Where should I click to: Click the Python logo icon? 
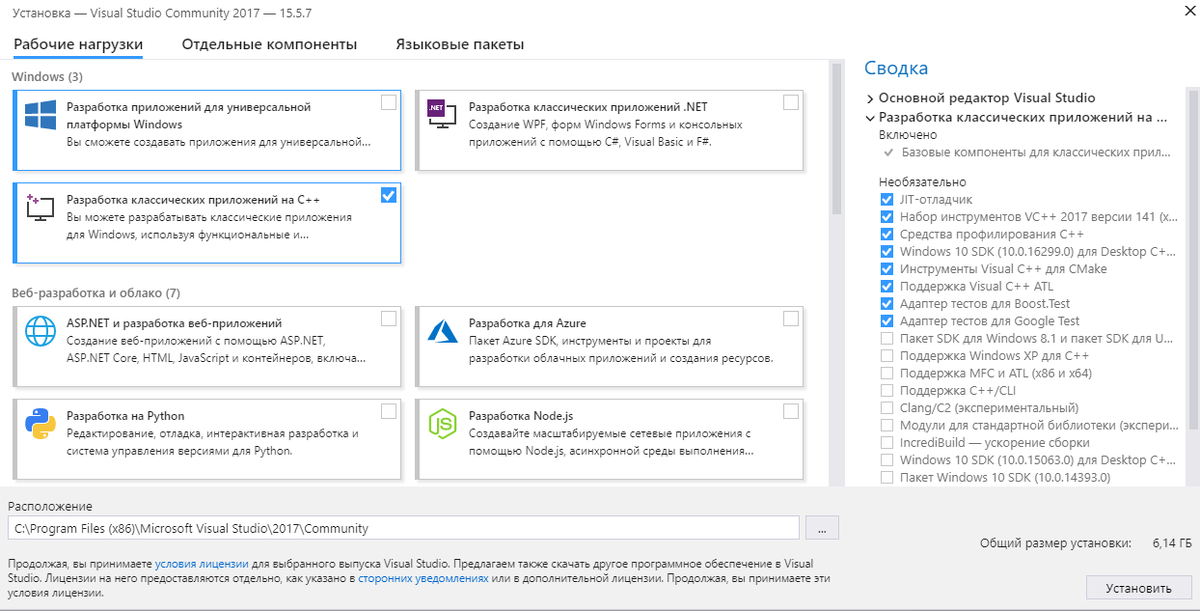tap(40, 424)
